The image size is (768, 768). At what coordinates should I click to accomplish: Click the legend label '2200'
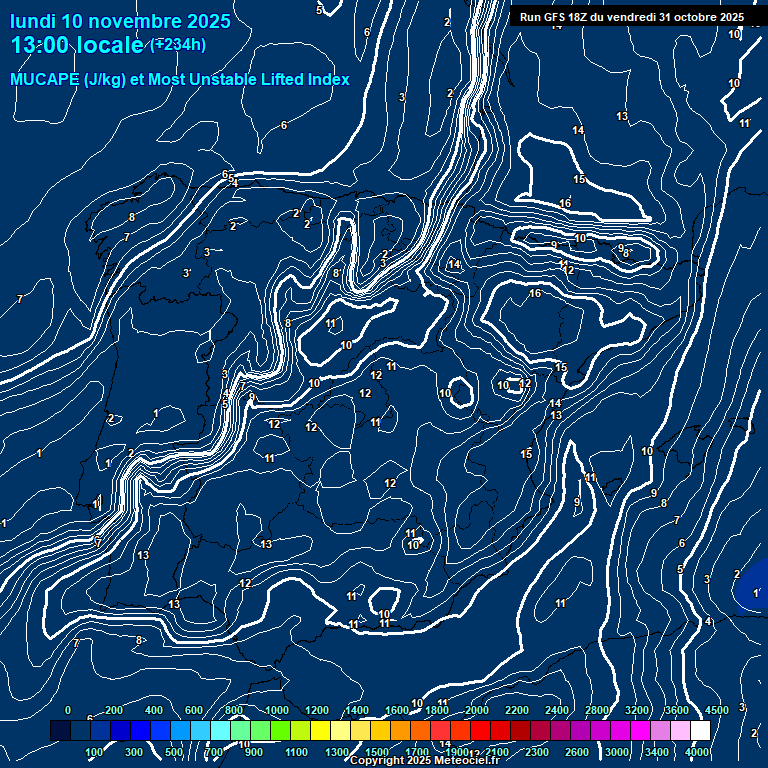pos(517,710)
